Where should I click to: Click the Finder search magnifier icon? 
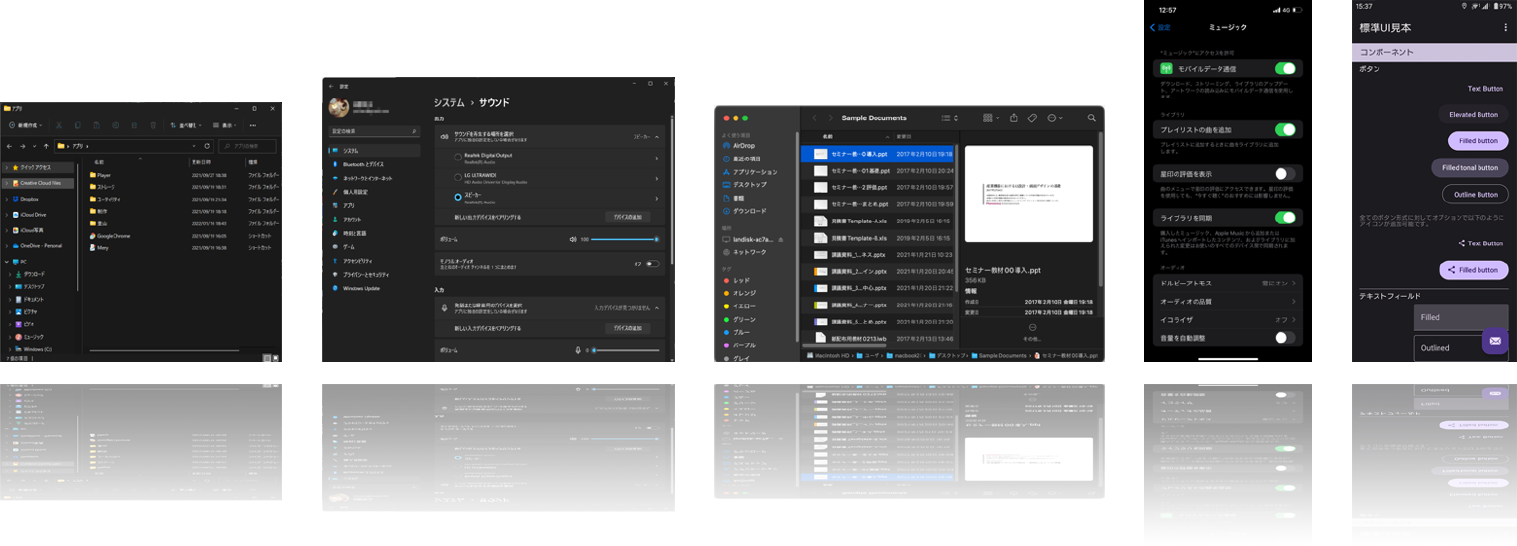pyautogui.click(x=1092, y=118)
